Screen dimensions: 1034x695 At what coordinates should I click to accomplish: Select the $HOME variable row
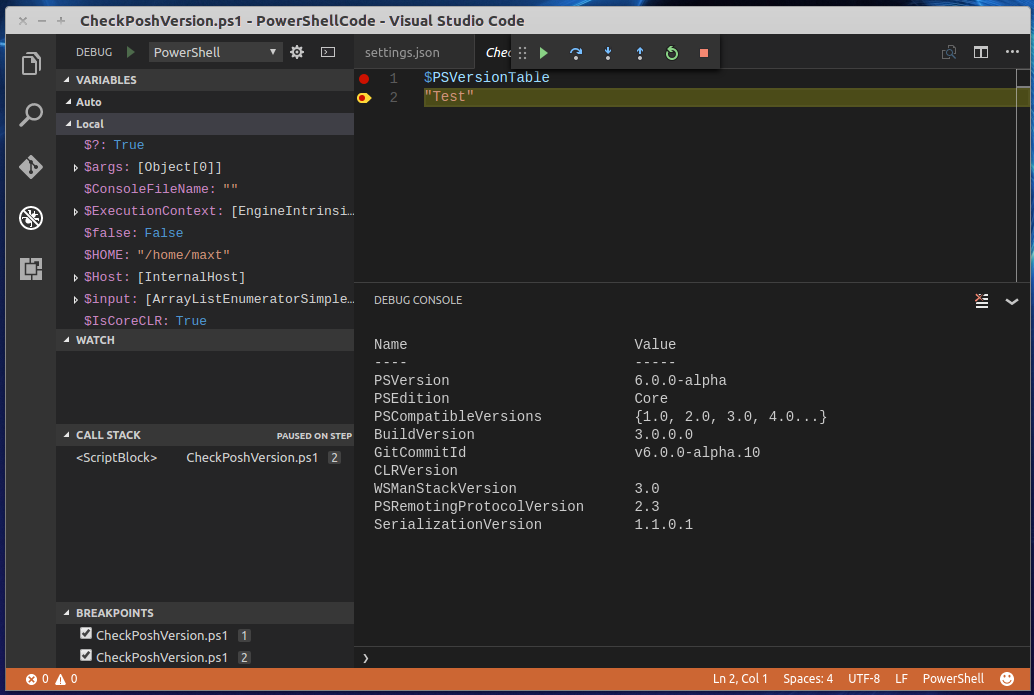tap(205, 255)
